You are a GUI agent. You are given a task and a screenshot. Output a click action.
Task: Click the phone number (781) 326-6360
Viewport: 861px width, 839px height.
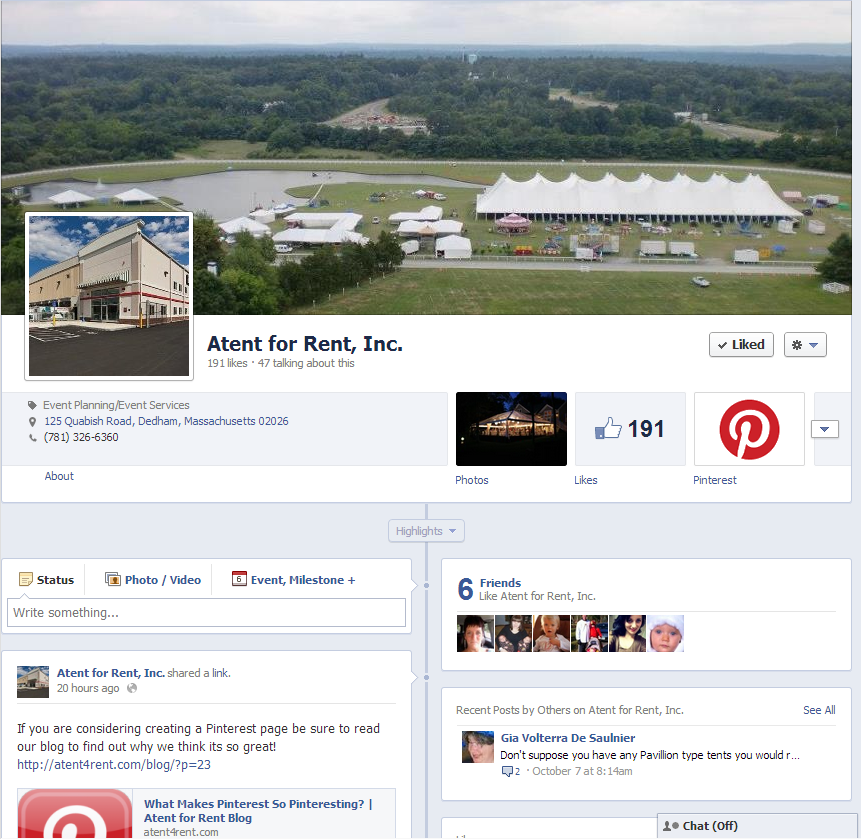[x=81, y=437]
